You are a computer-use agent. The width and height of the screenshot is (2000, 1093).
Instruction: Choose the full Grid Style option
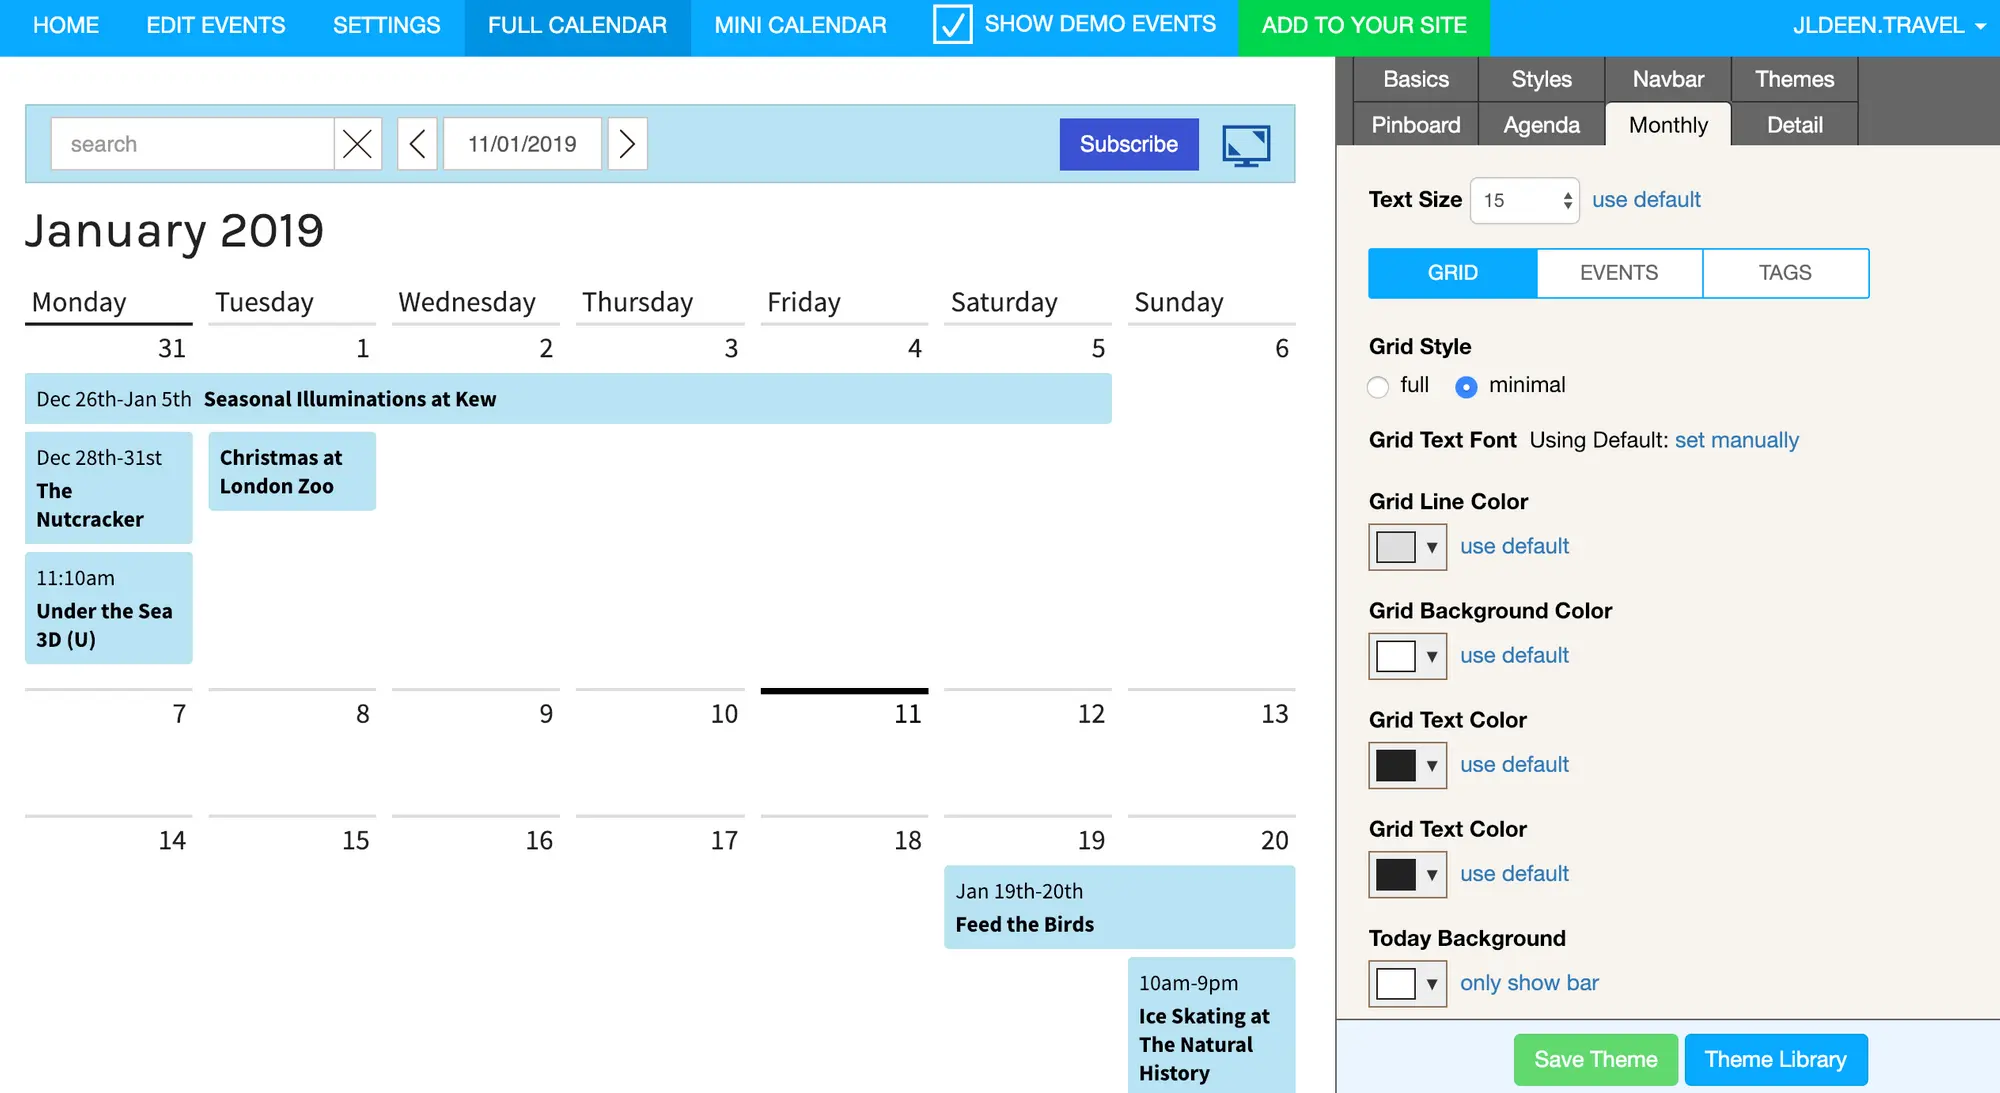tap(1378, 386)
